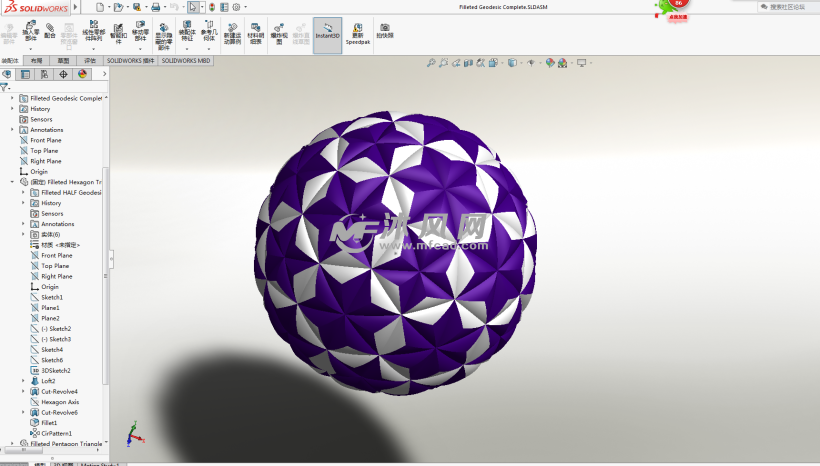820x466 pixels.
Task: Expand Filleted Geodesic Complete root node
Action: pos(13,98)
